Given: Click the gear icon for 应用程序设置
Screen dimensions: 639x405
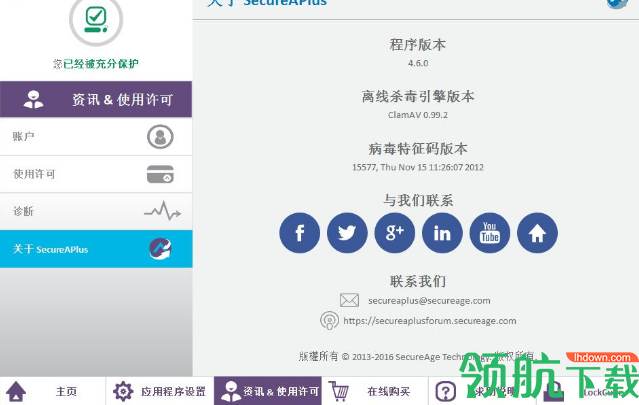Looking at the screenshot, I should [x=123, y=391].
